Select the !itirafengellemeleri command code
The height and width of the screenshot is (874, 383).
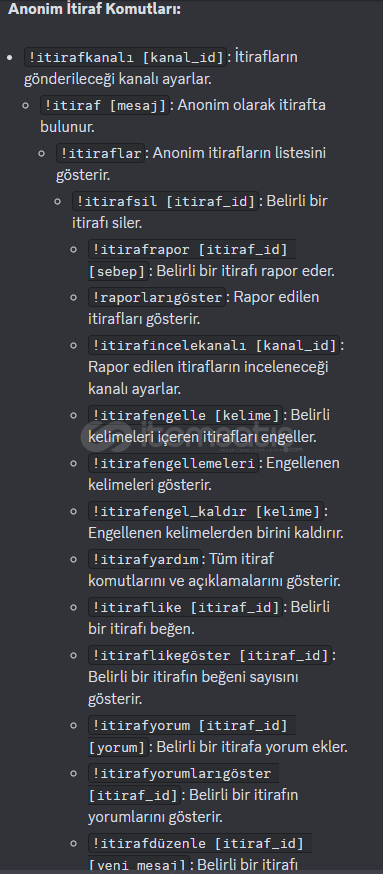point(174,463)
